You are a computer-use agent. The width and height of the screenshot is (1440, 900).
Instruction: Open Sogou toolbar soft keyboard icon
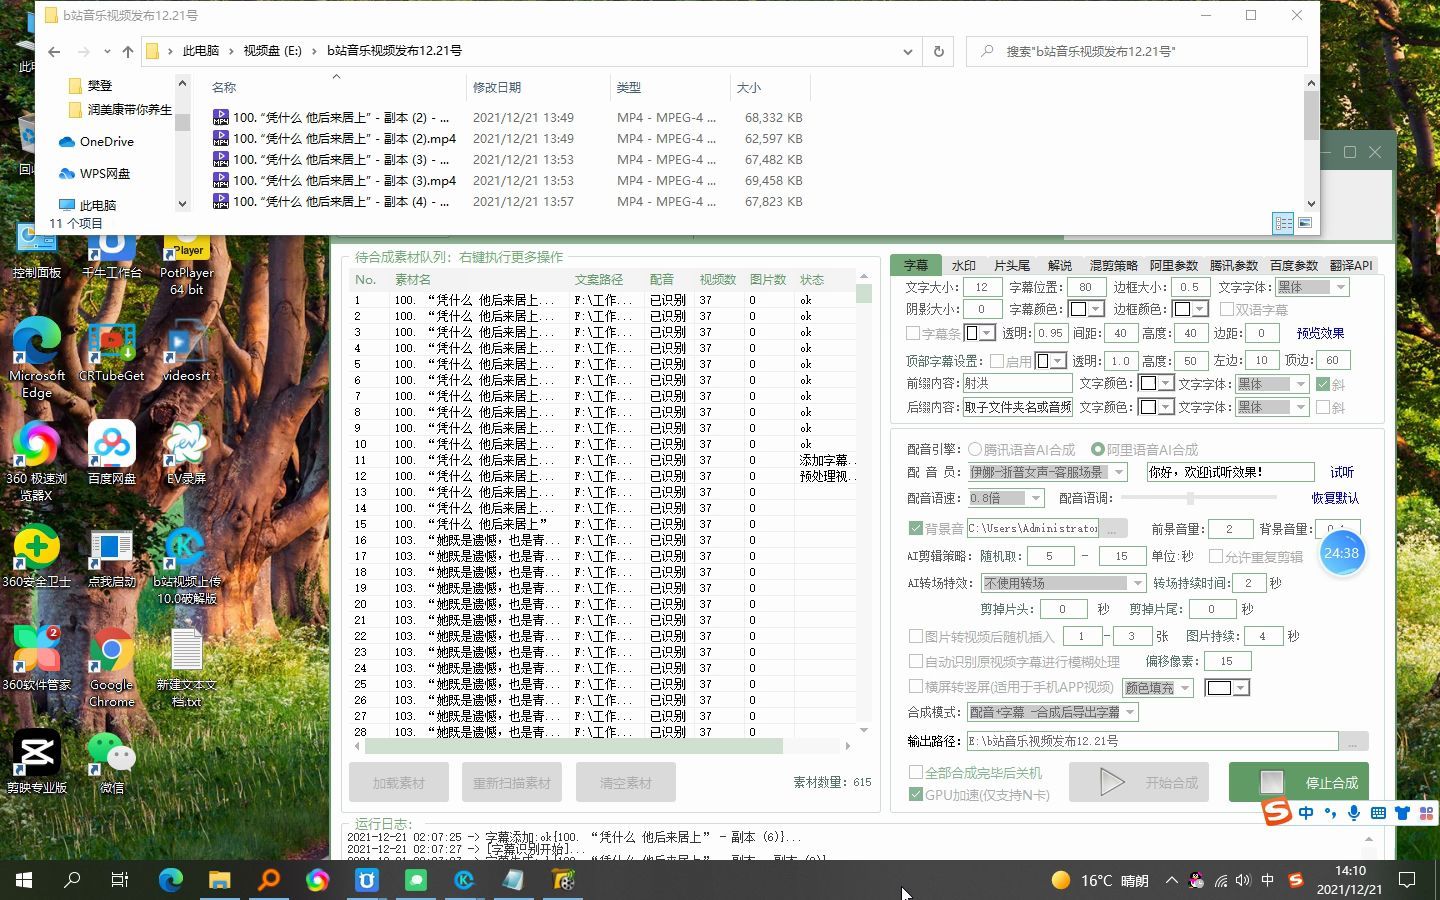1378,813
